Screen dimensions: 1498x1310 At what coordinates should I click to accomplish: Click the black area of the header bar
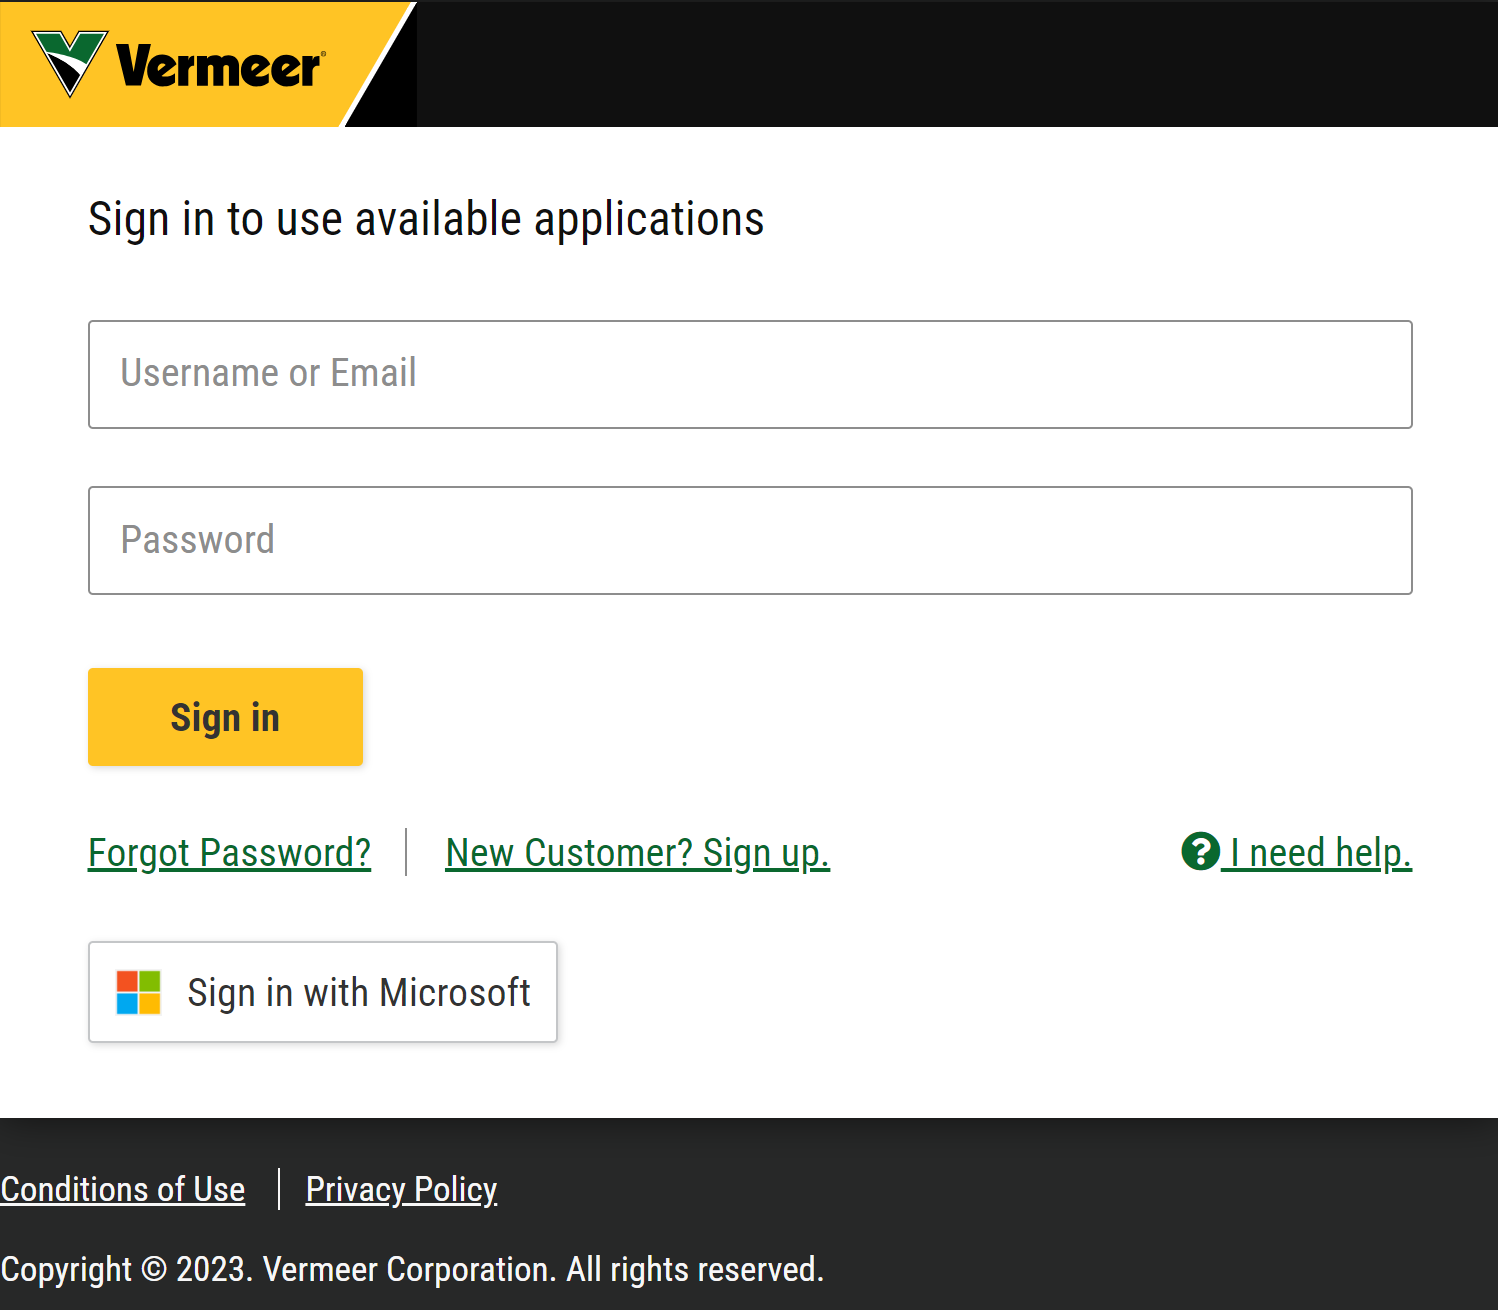(x=950, y=63)
